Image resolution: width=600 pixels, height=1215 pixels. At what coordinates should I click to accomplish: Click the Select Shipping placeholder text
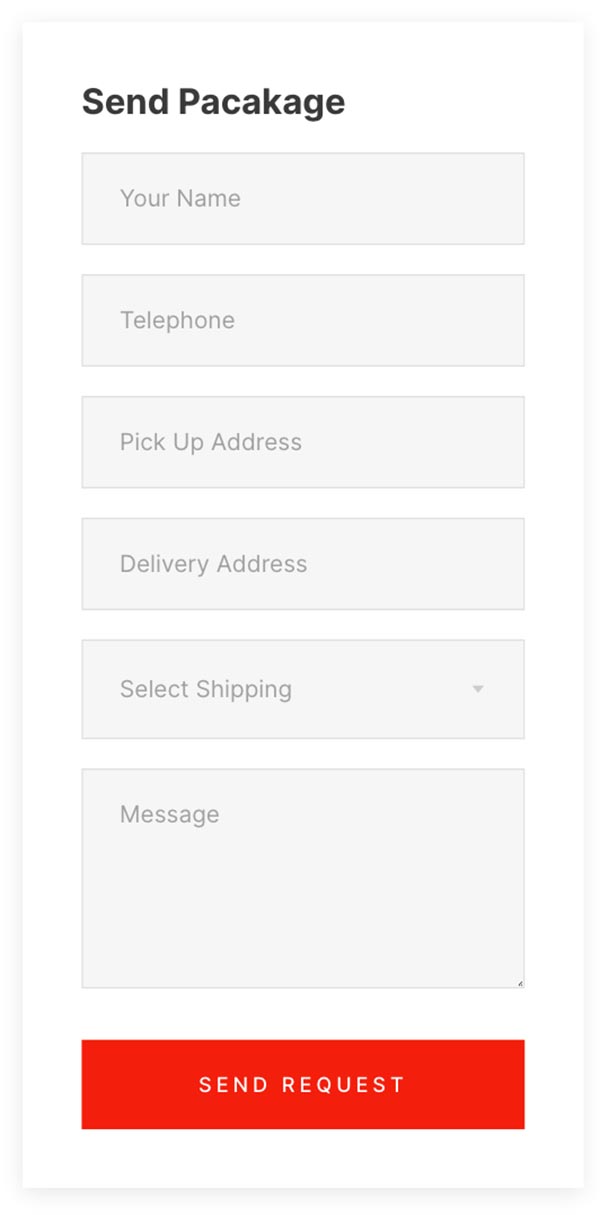[206, 689]
